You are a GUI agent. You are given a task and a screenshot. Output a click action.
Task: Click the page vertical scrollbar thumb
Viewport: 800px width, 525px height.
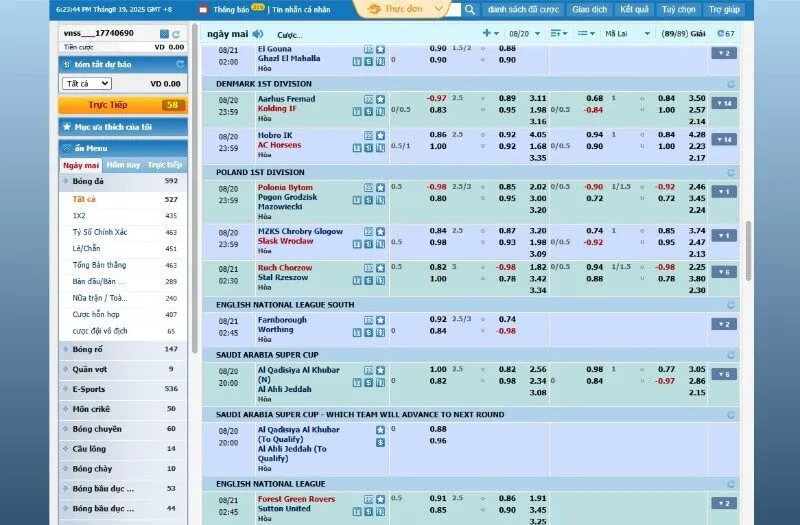click(x=748, y=250)
